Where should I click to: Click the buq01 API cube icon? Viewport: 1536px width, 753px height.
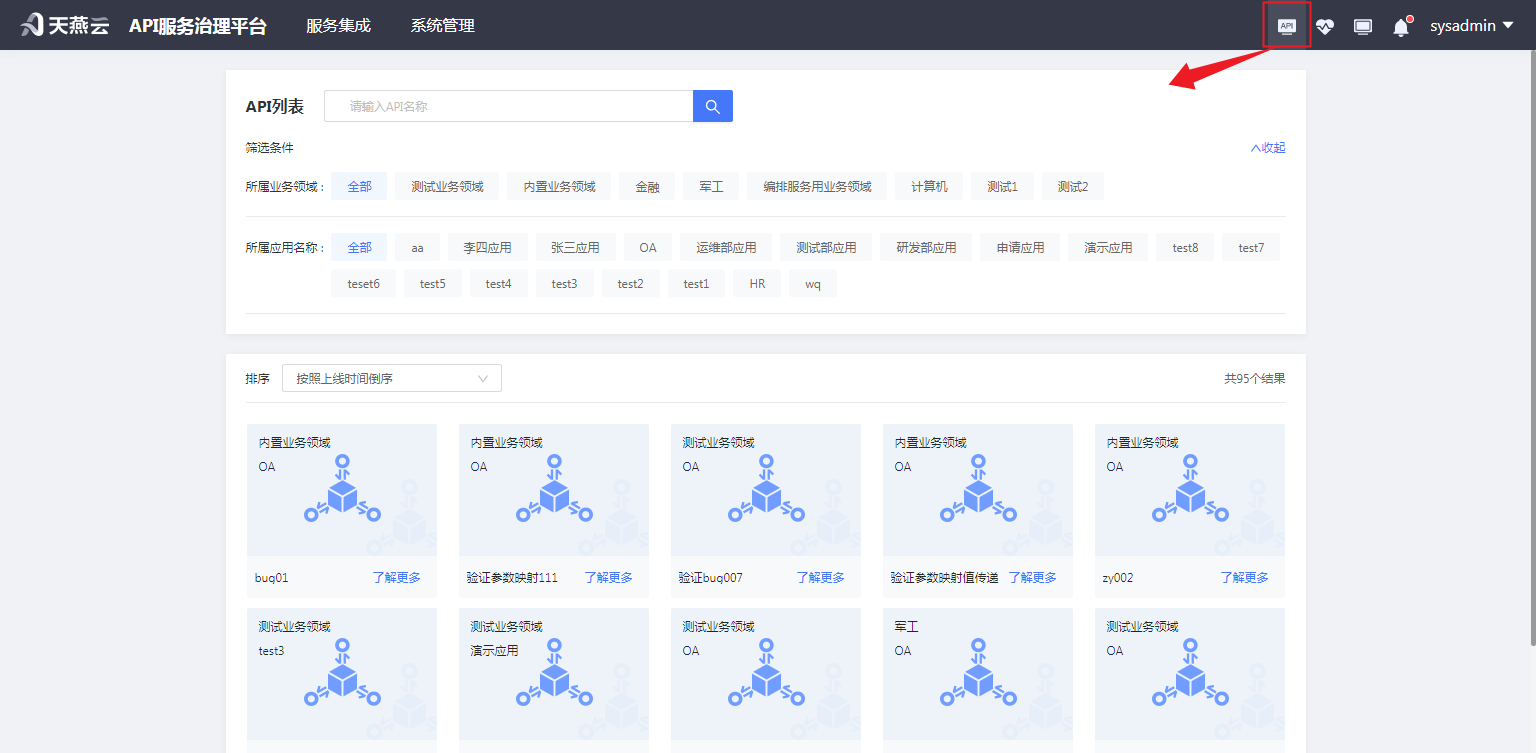coord(341,493)
